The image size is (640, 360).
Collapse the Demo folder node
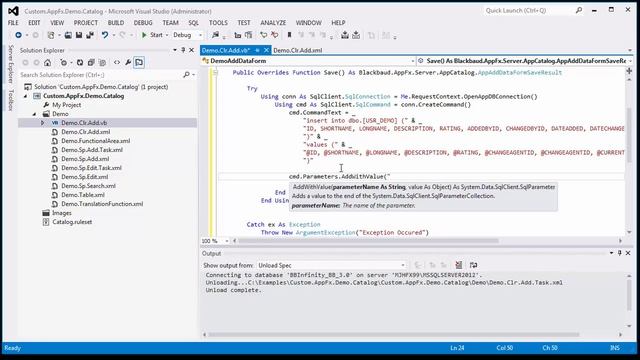point(34,114)
